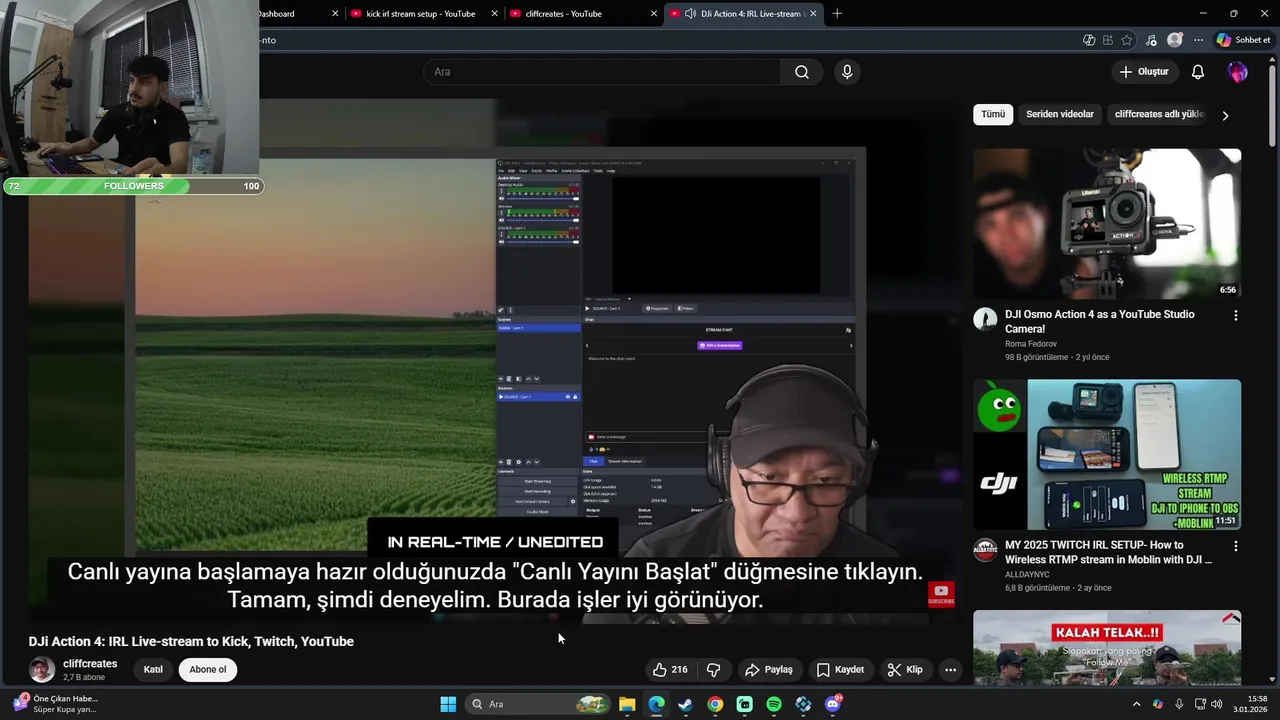
Task: Select the Seriden videolar filter chip
Action: click(1060, 114)
